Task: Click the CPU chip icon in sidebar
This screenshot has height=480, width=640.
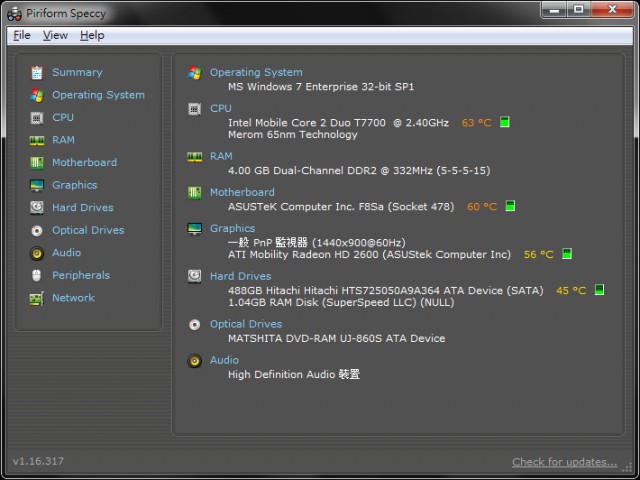Action: tap(37, 118)
